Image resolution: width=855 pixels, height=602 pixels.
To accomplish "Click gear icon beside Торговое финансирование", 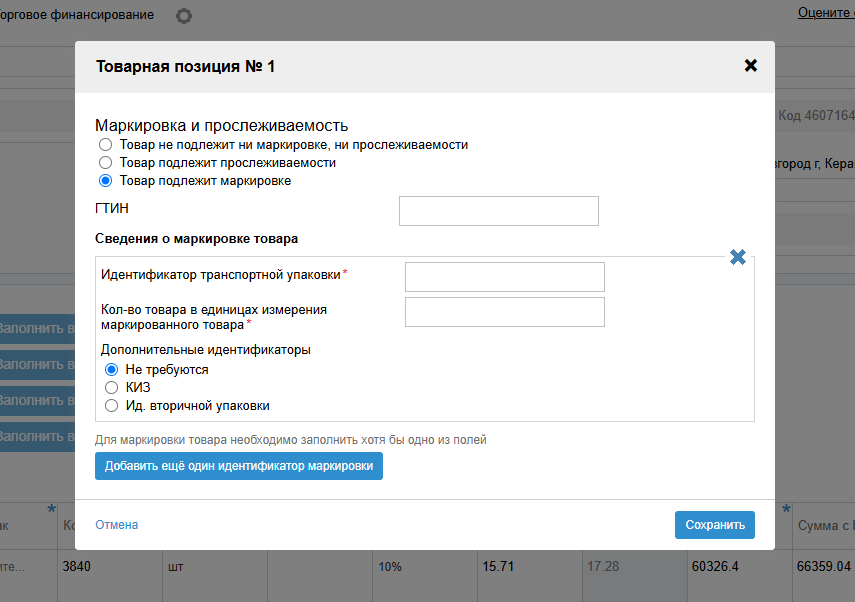I will coord(183,16).
